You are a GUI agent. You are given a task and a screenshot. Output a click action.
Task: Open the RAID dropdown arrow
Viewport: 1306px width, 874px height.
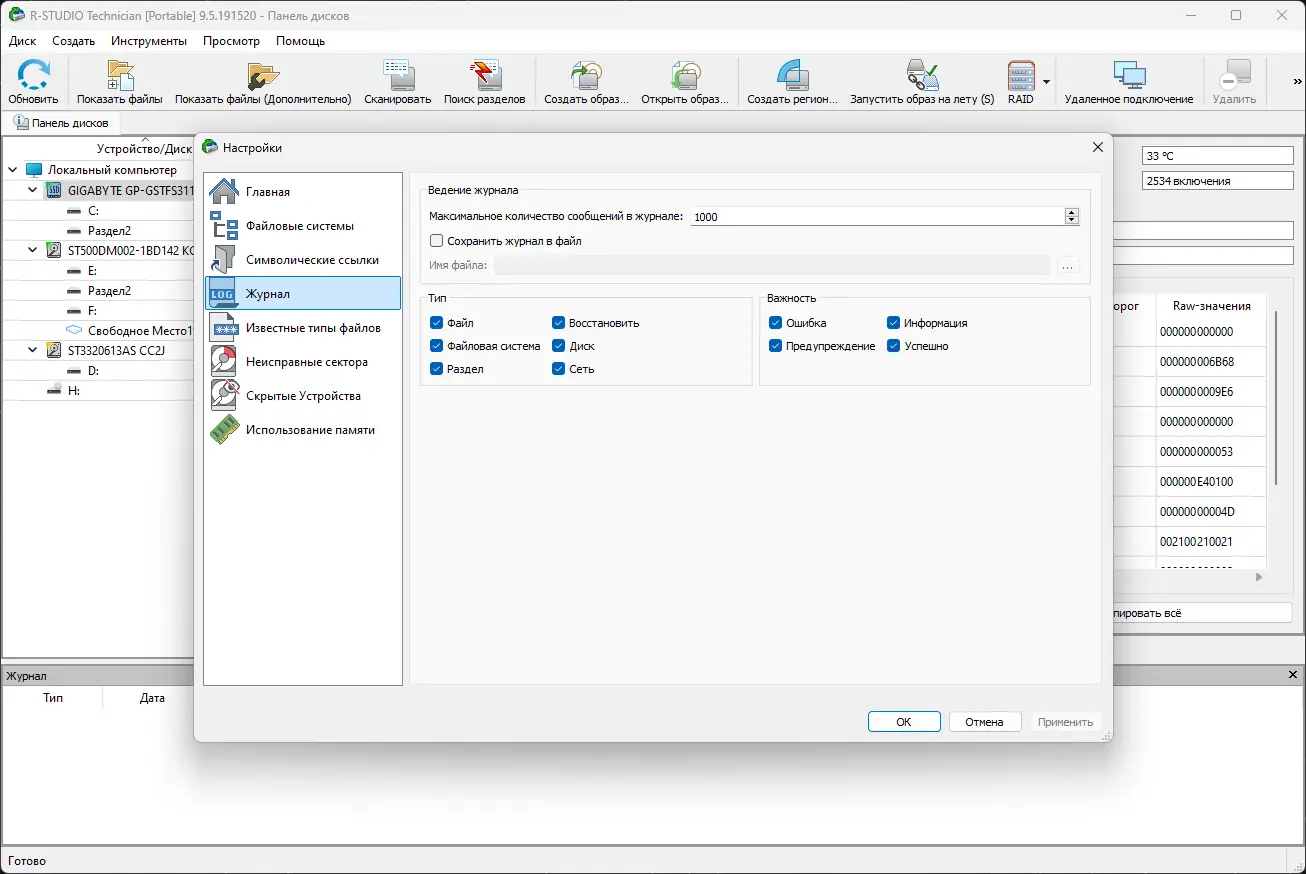click(x=1046, y=82)
